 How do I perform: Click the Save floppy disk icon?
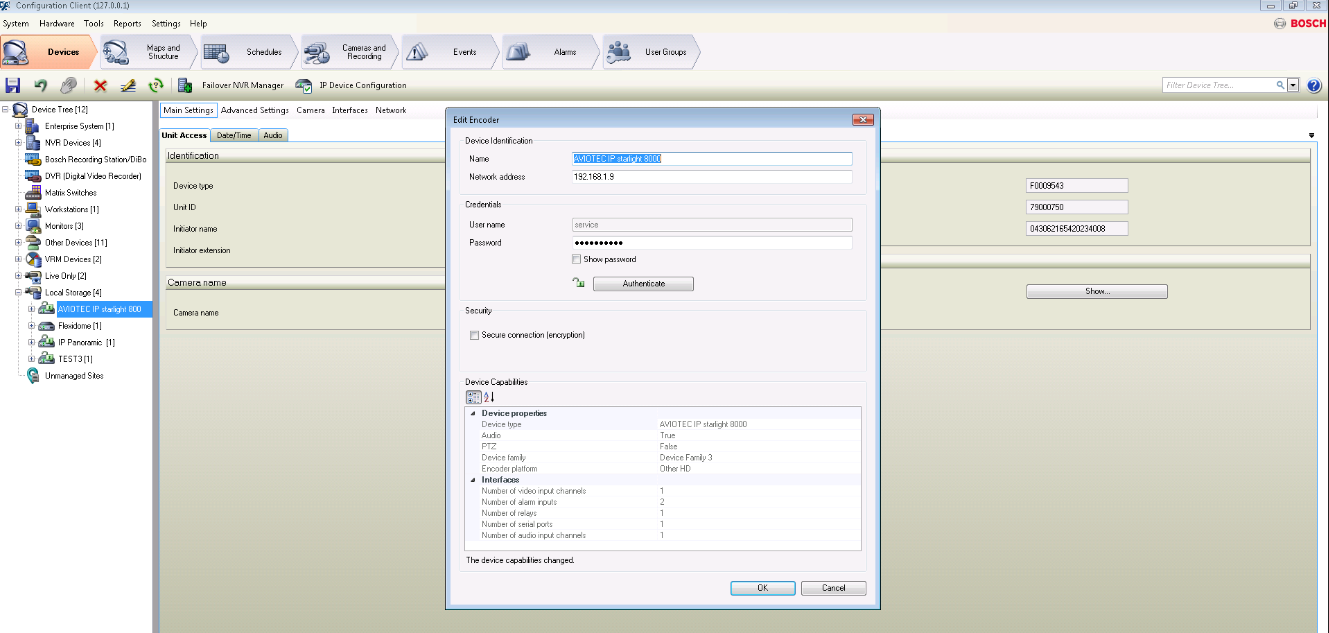click(x=13, y=86)
